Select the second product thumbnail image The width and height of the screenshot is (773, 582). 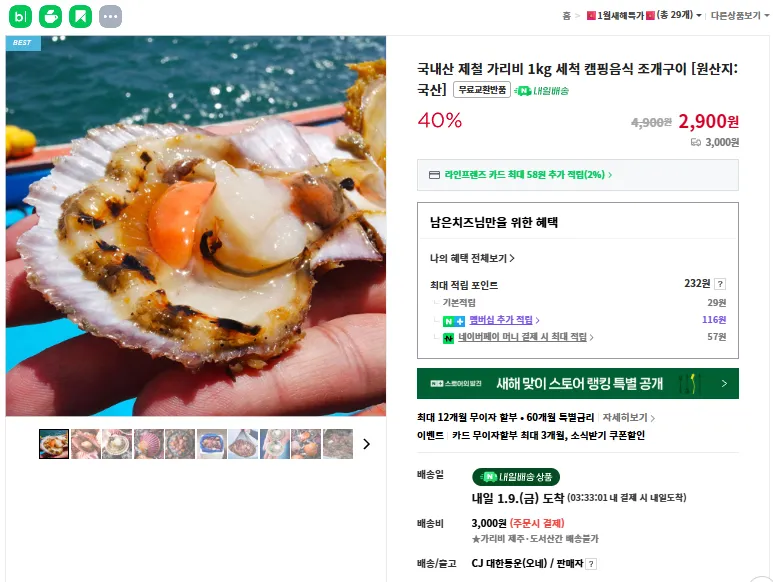tap(85, 444)
